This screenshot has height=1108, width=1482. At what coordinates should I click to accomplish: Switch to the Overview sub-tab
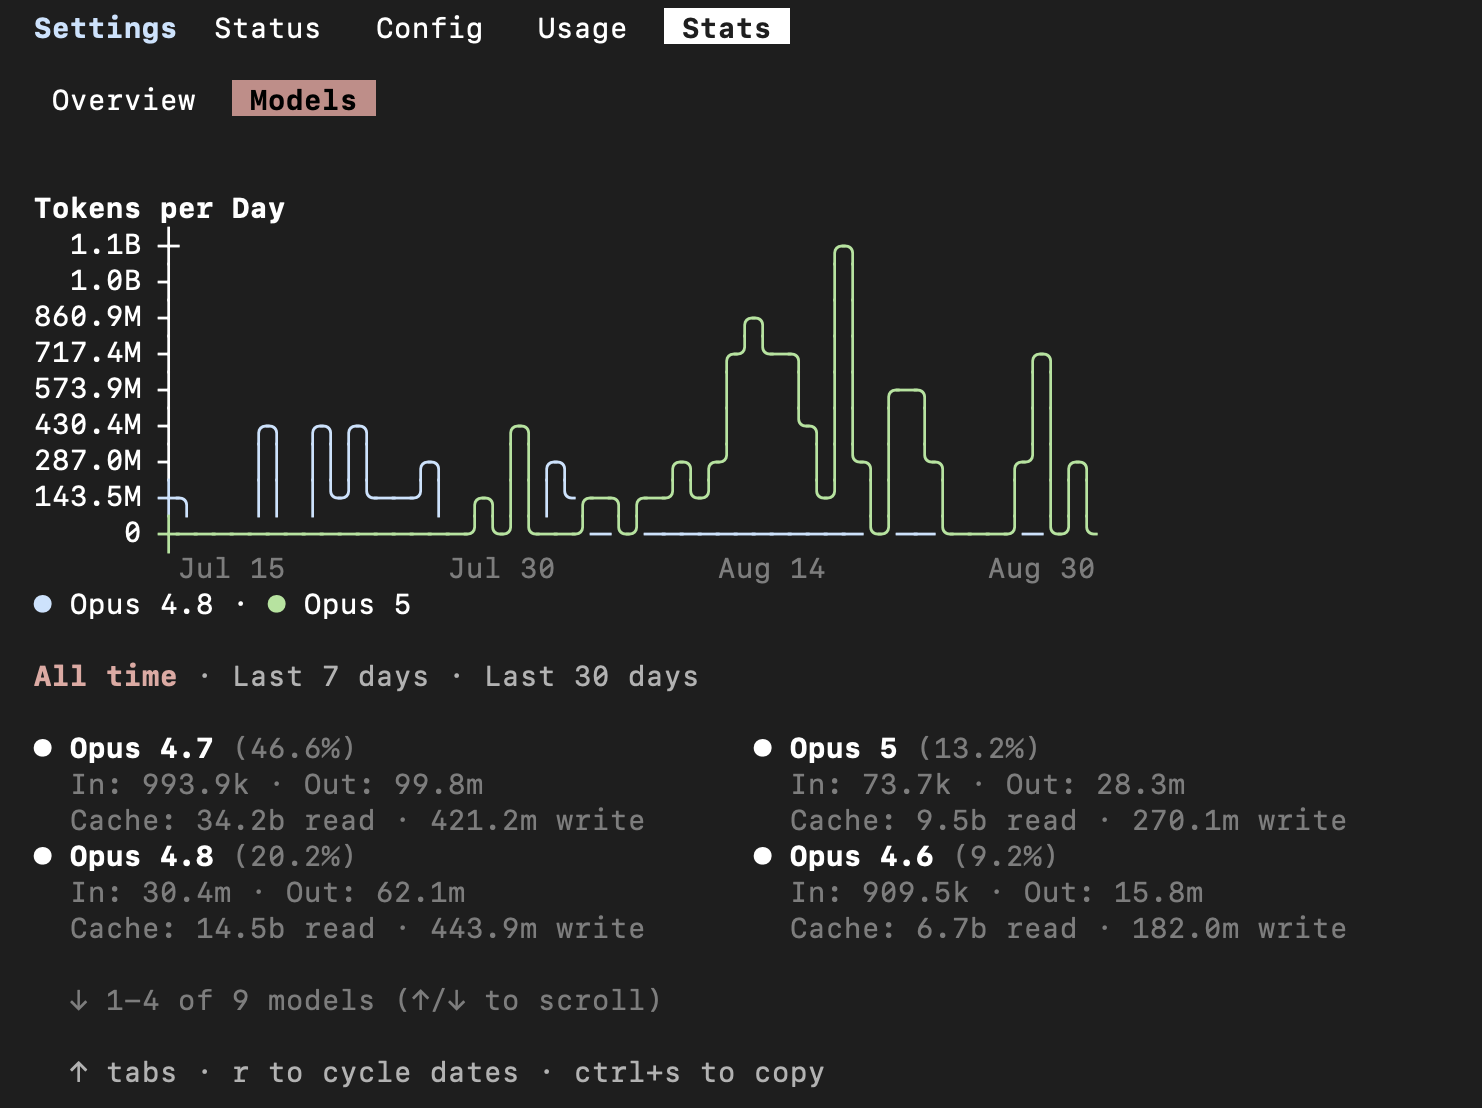[x=124, y=100]
